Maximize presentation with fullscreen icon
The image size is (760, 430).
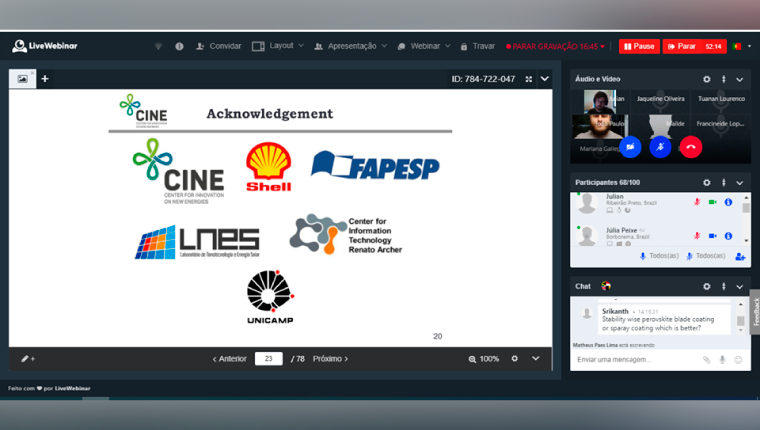[528, 79]
